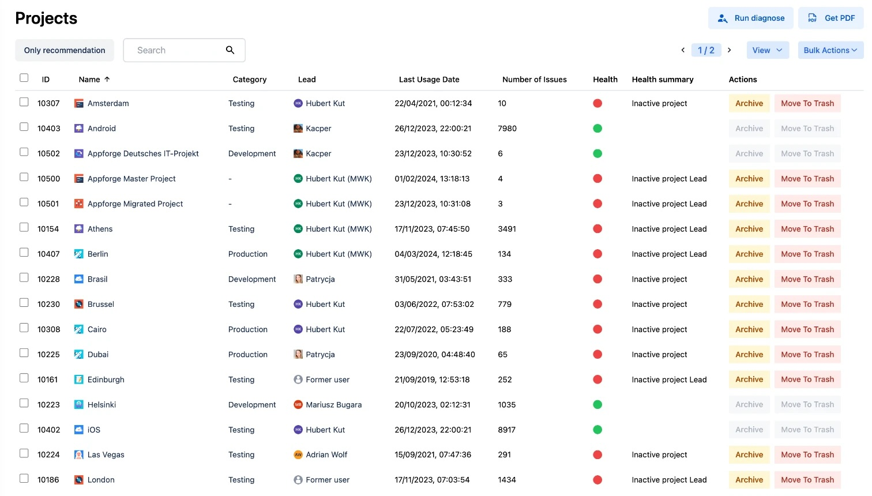Click the Amsterdam project avatar icon

pyautogui.click(x=79, y=104)
